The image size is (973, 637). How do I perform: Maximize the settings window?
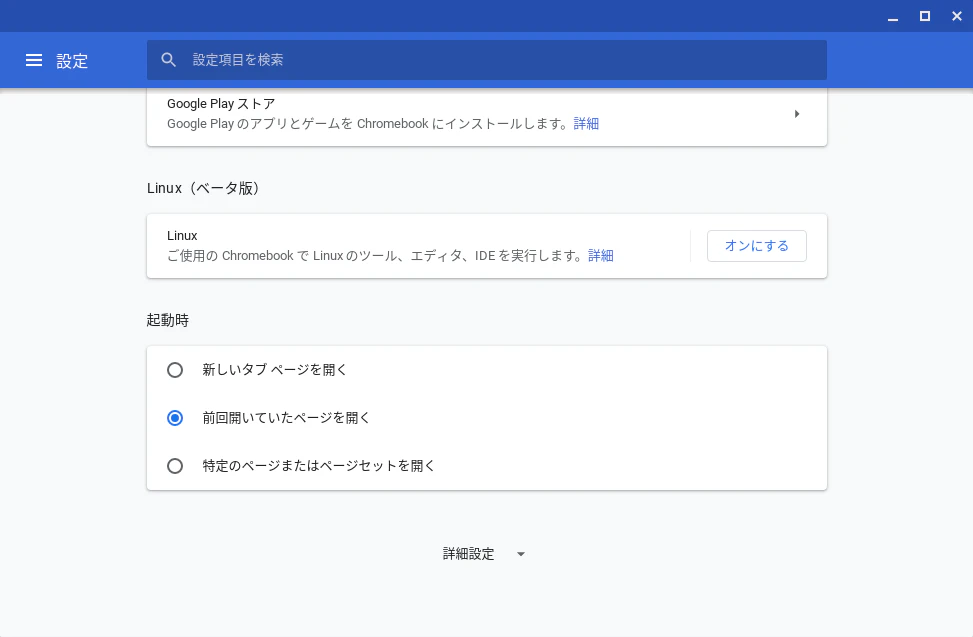(925, 16)
